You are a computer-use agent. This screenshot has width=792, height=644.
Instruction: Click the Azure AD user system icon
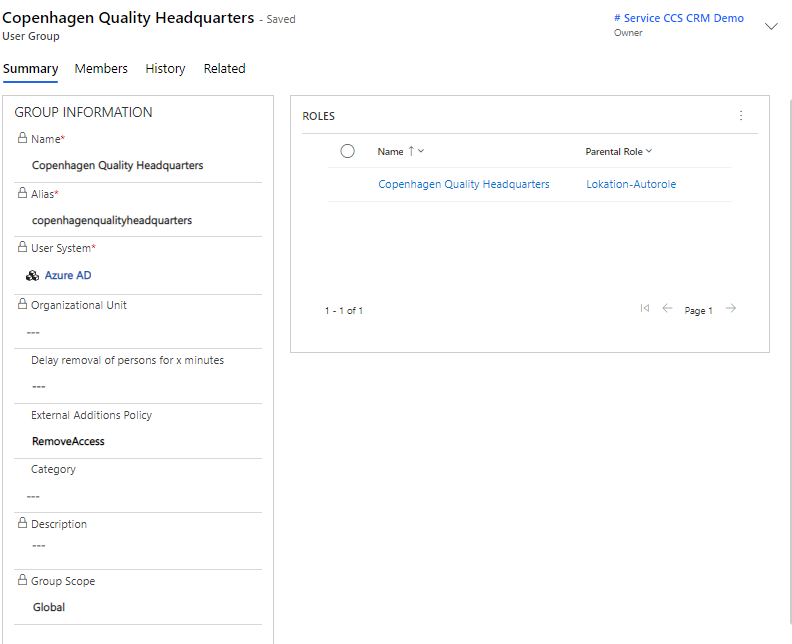pos(32,276)
